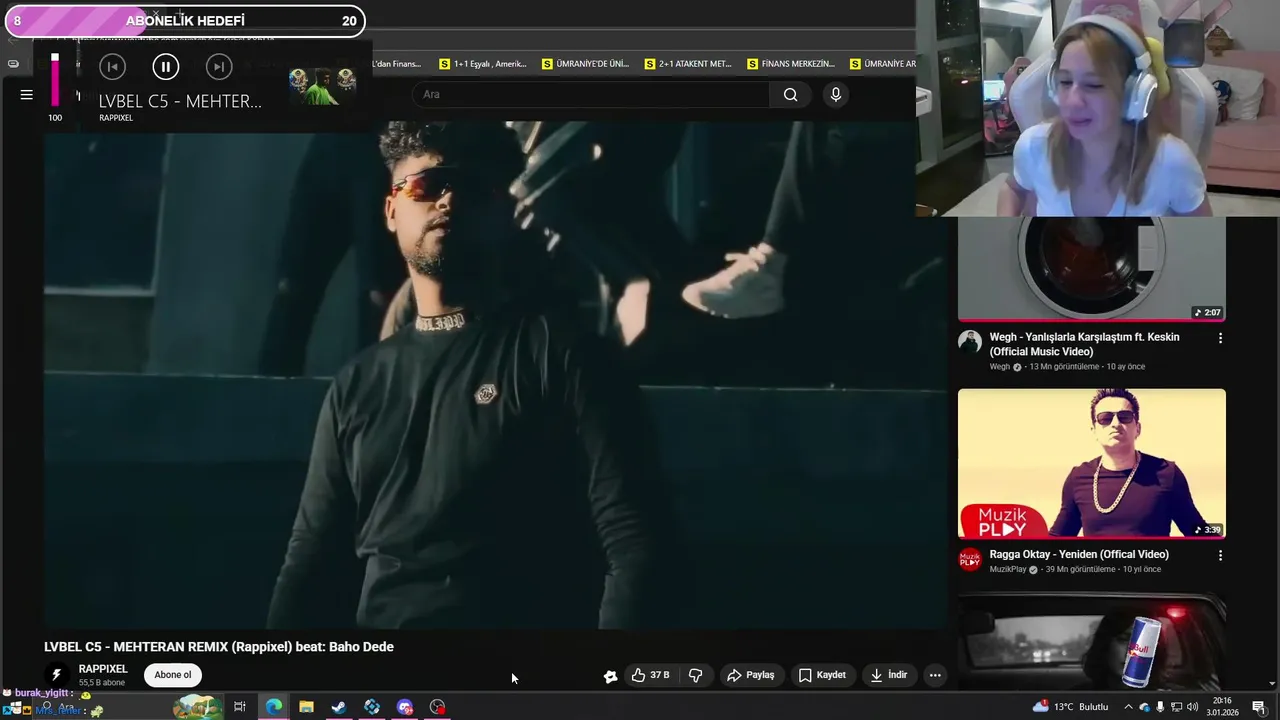
Task: Open the recording app in taskbar
Action: click(x=438, y=707)
